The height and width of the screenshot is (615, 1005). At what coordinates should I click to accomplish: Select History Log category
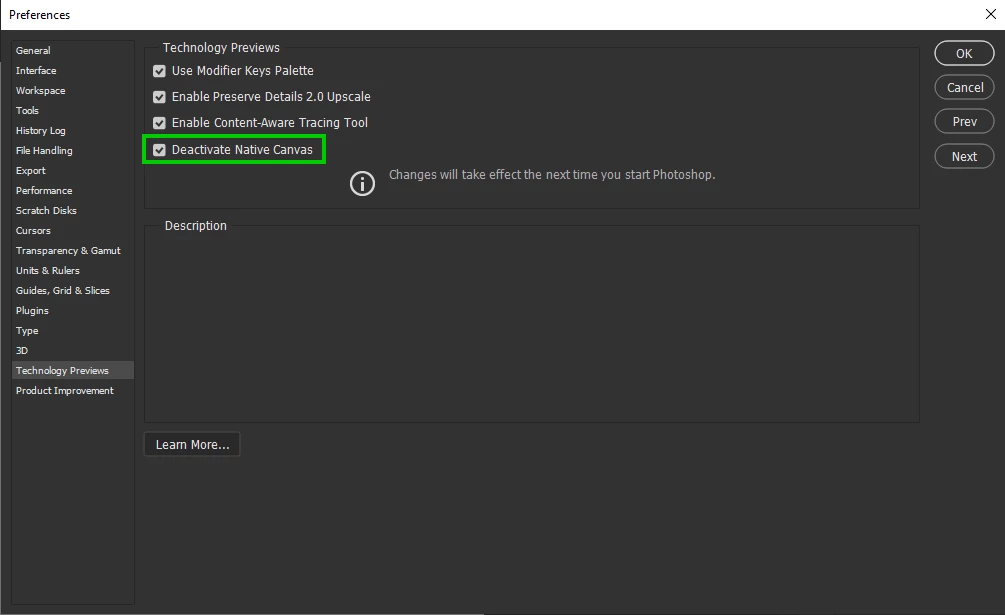(x=72, y=130)
